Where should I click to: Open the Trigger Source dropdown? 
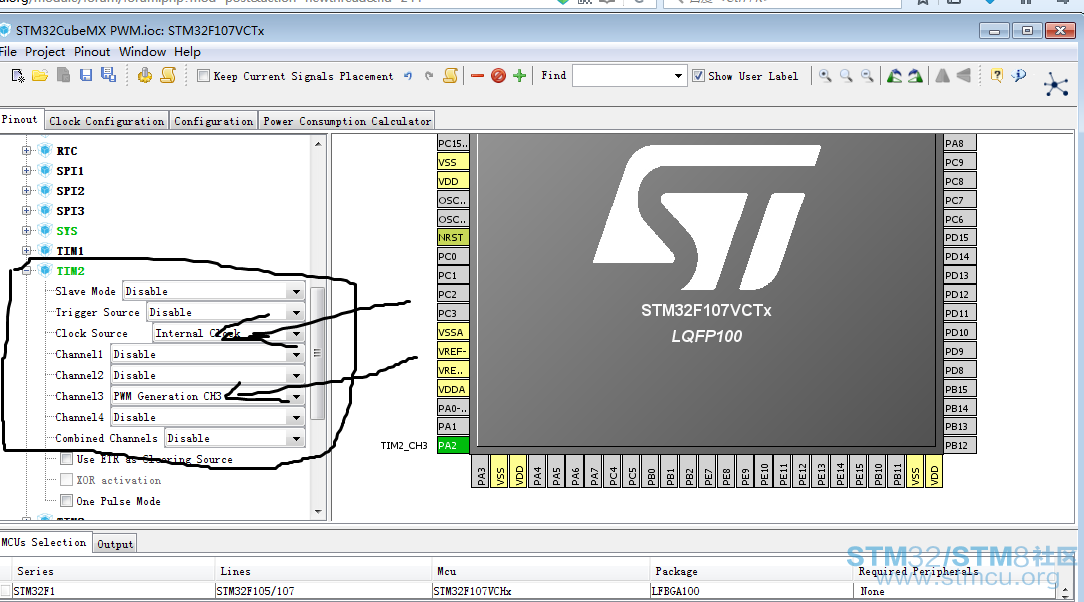tap(296, 312)
